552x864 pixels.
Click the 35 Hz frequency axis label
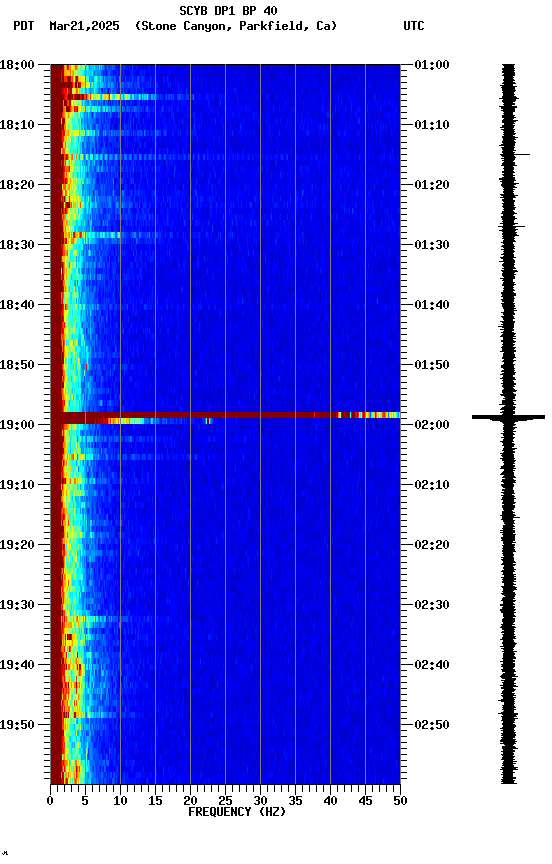click(x=295, y=801)
